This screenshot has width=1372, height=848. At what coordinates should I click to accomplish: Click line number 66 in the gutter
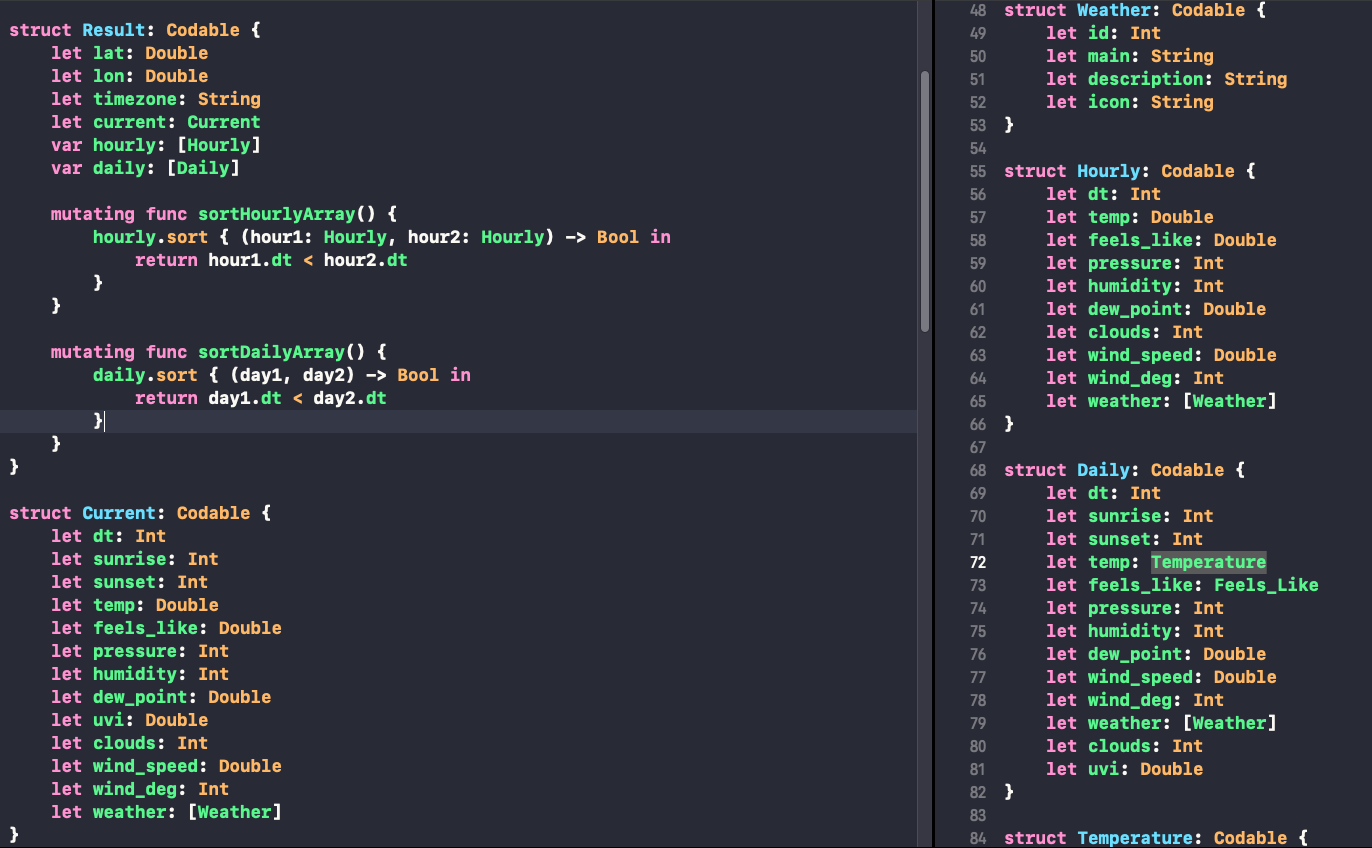(978, 424)
